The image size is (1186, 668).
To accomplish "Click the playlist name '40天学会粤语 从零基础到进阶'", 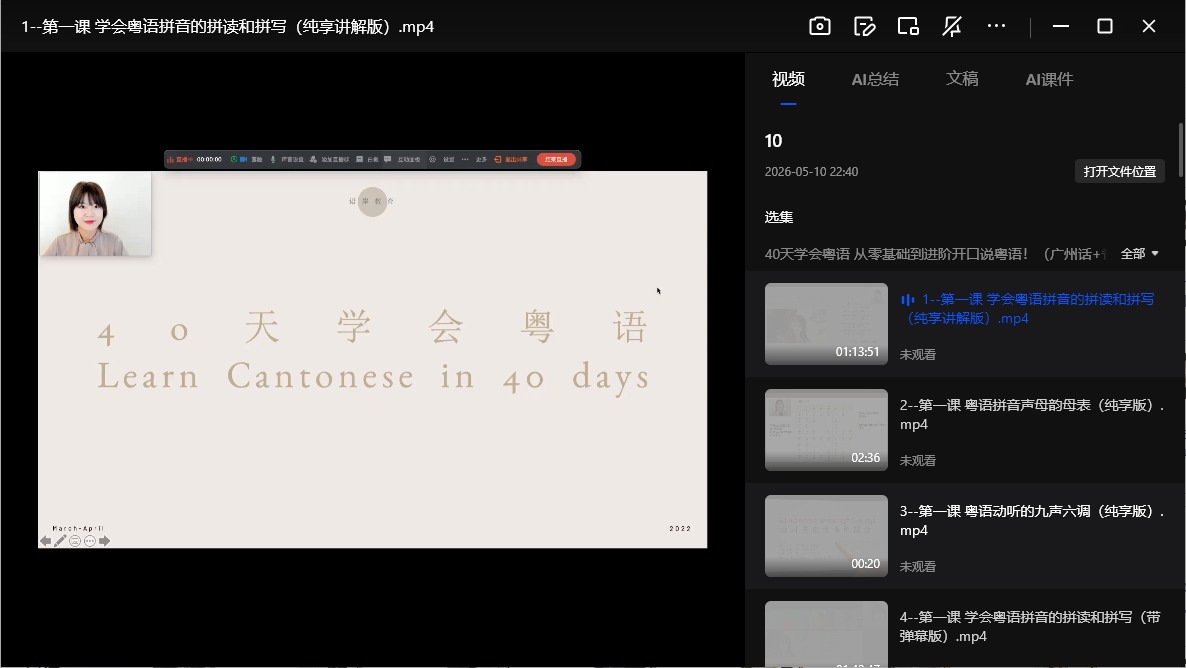I will 935,254.
